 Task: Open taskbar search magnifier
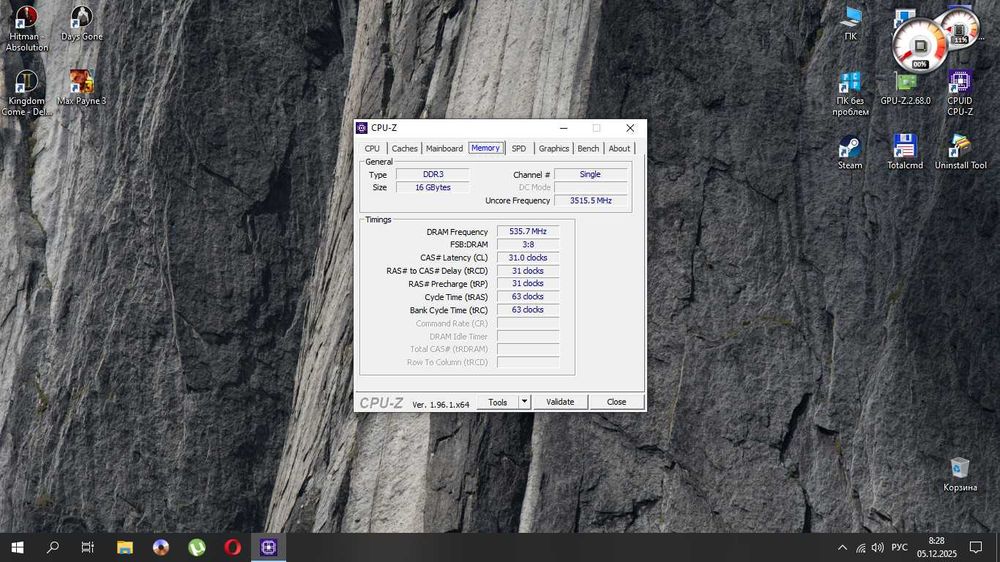[x=53, y=547]
